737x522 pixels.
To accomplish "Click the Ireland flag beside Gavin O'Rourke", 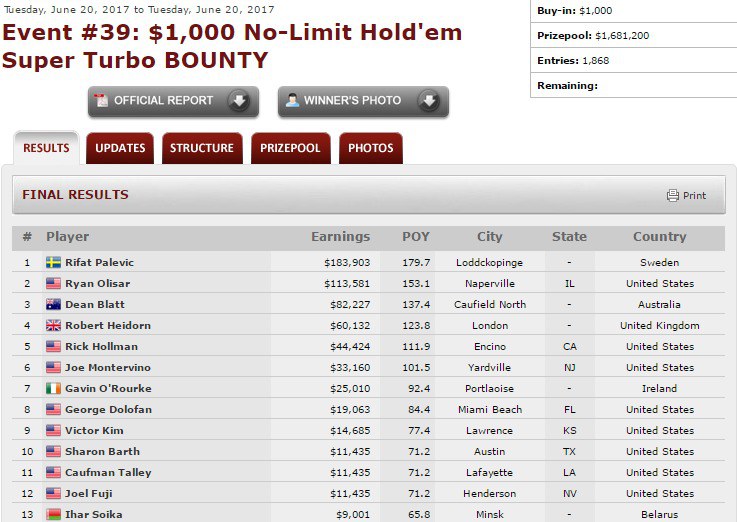I will pyautogui.click(x=54, y=389).
